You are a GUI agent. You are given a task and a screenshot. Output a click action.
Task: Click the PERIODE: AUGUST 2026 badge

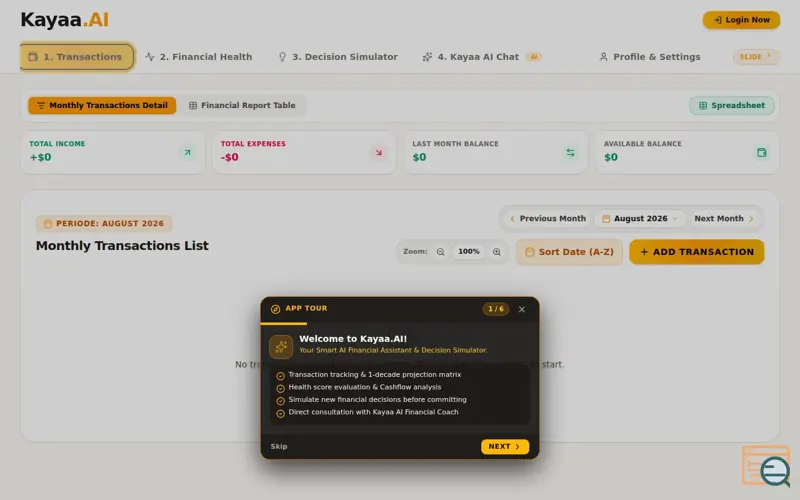[104, 223]
